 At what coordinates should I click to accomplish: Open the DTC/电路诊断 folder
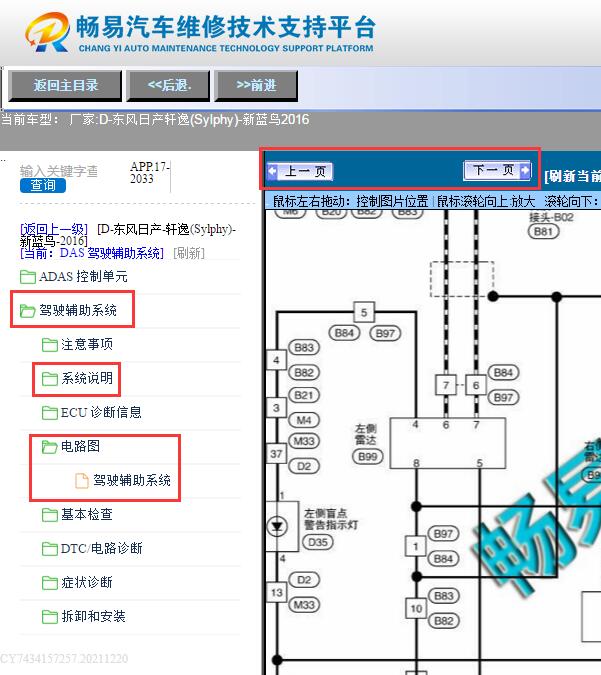pos(102,548)
